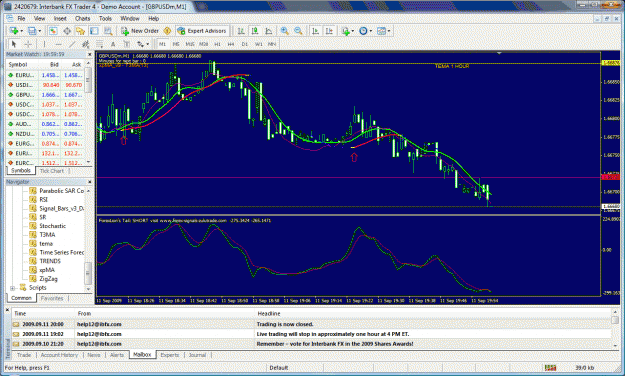Open the Tools menu
This screenshot has height=376, width=625.
coord(105,18)
